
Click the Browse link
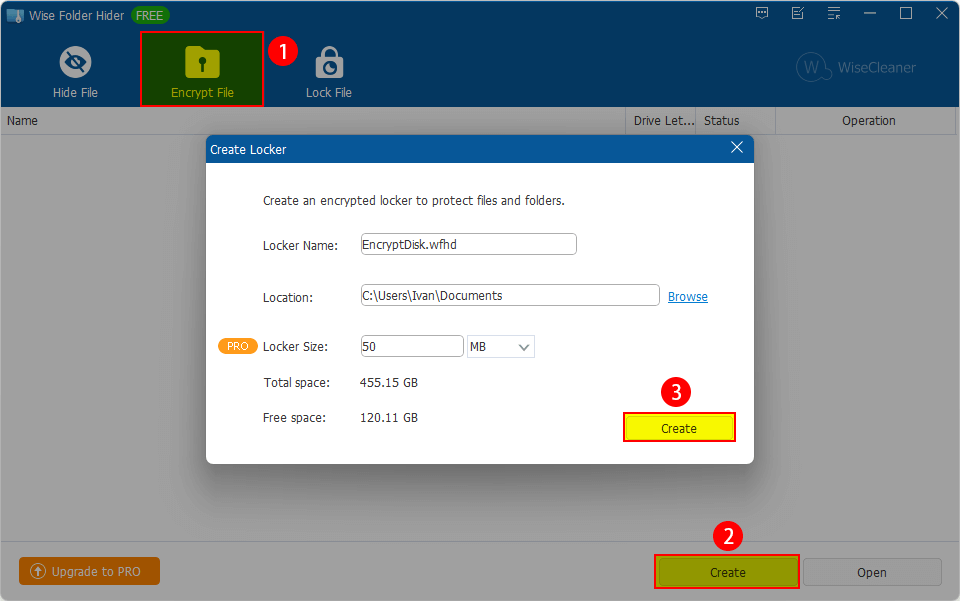(688, 297)
